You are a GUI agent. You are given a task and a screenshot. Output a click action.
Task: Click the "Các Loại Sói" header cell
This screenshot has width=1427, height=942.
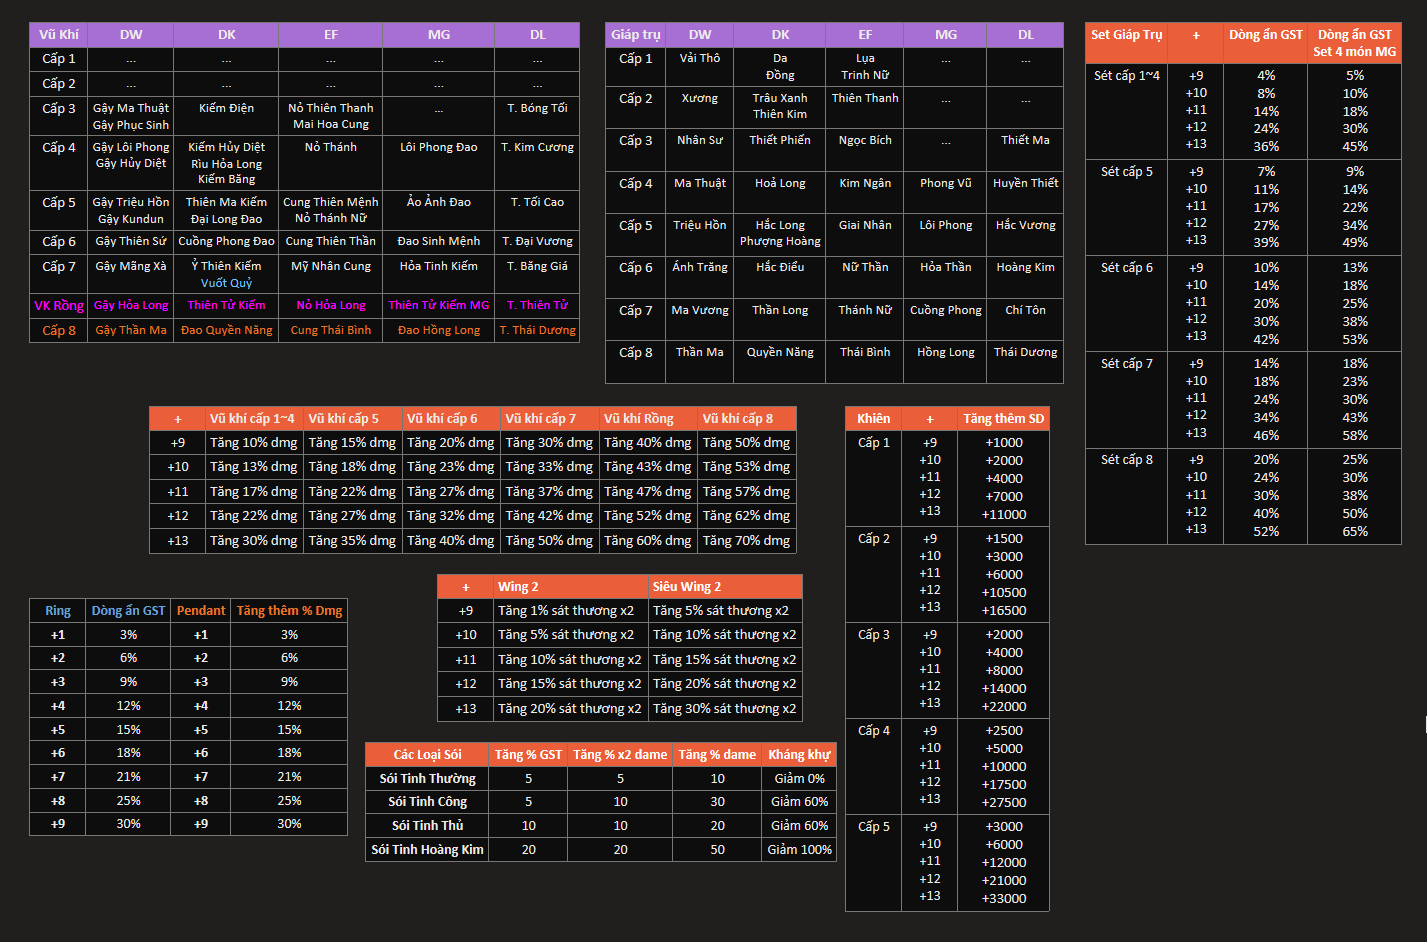click(x=427, y=755)
